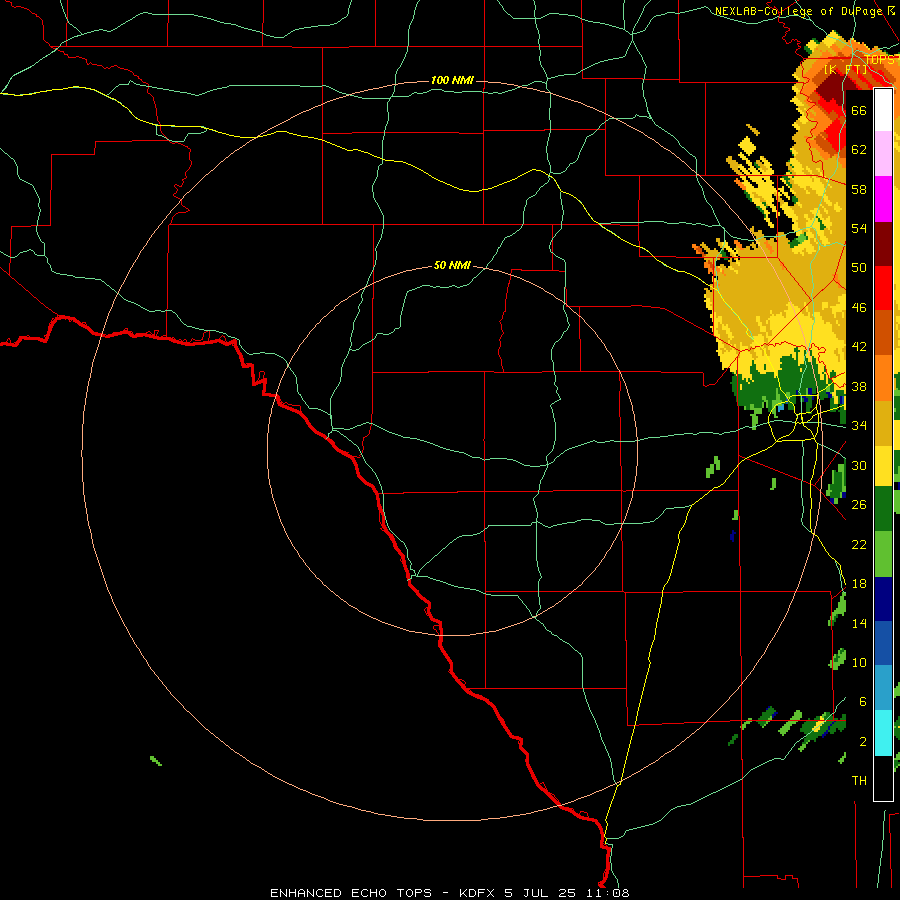
Task: Click the 34 value on the scale
Action: click(x=859, y=425)
